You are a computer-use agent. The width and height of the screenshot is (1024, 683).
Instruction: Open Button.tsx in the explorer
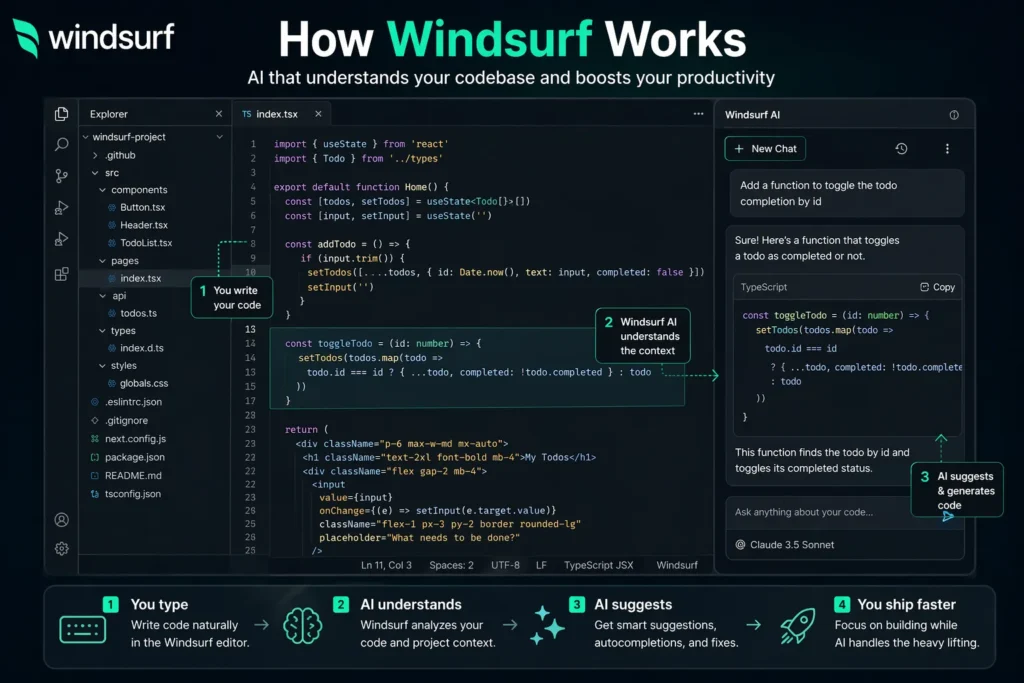pyautogui.click(x=142, y=207)
